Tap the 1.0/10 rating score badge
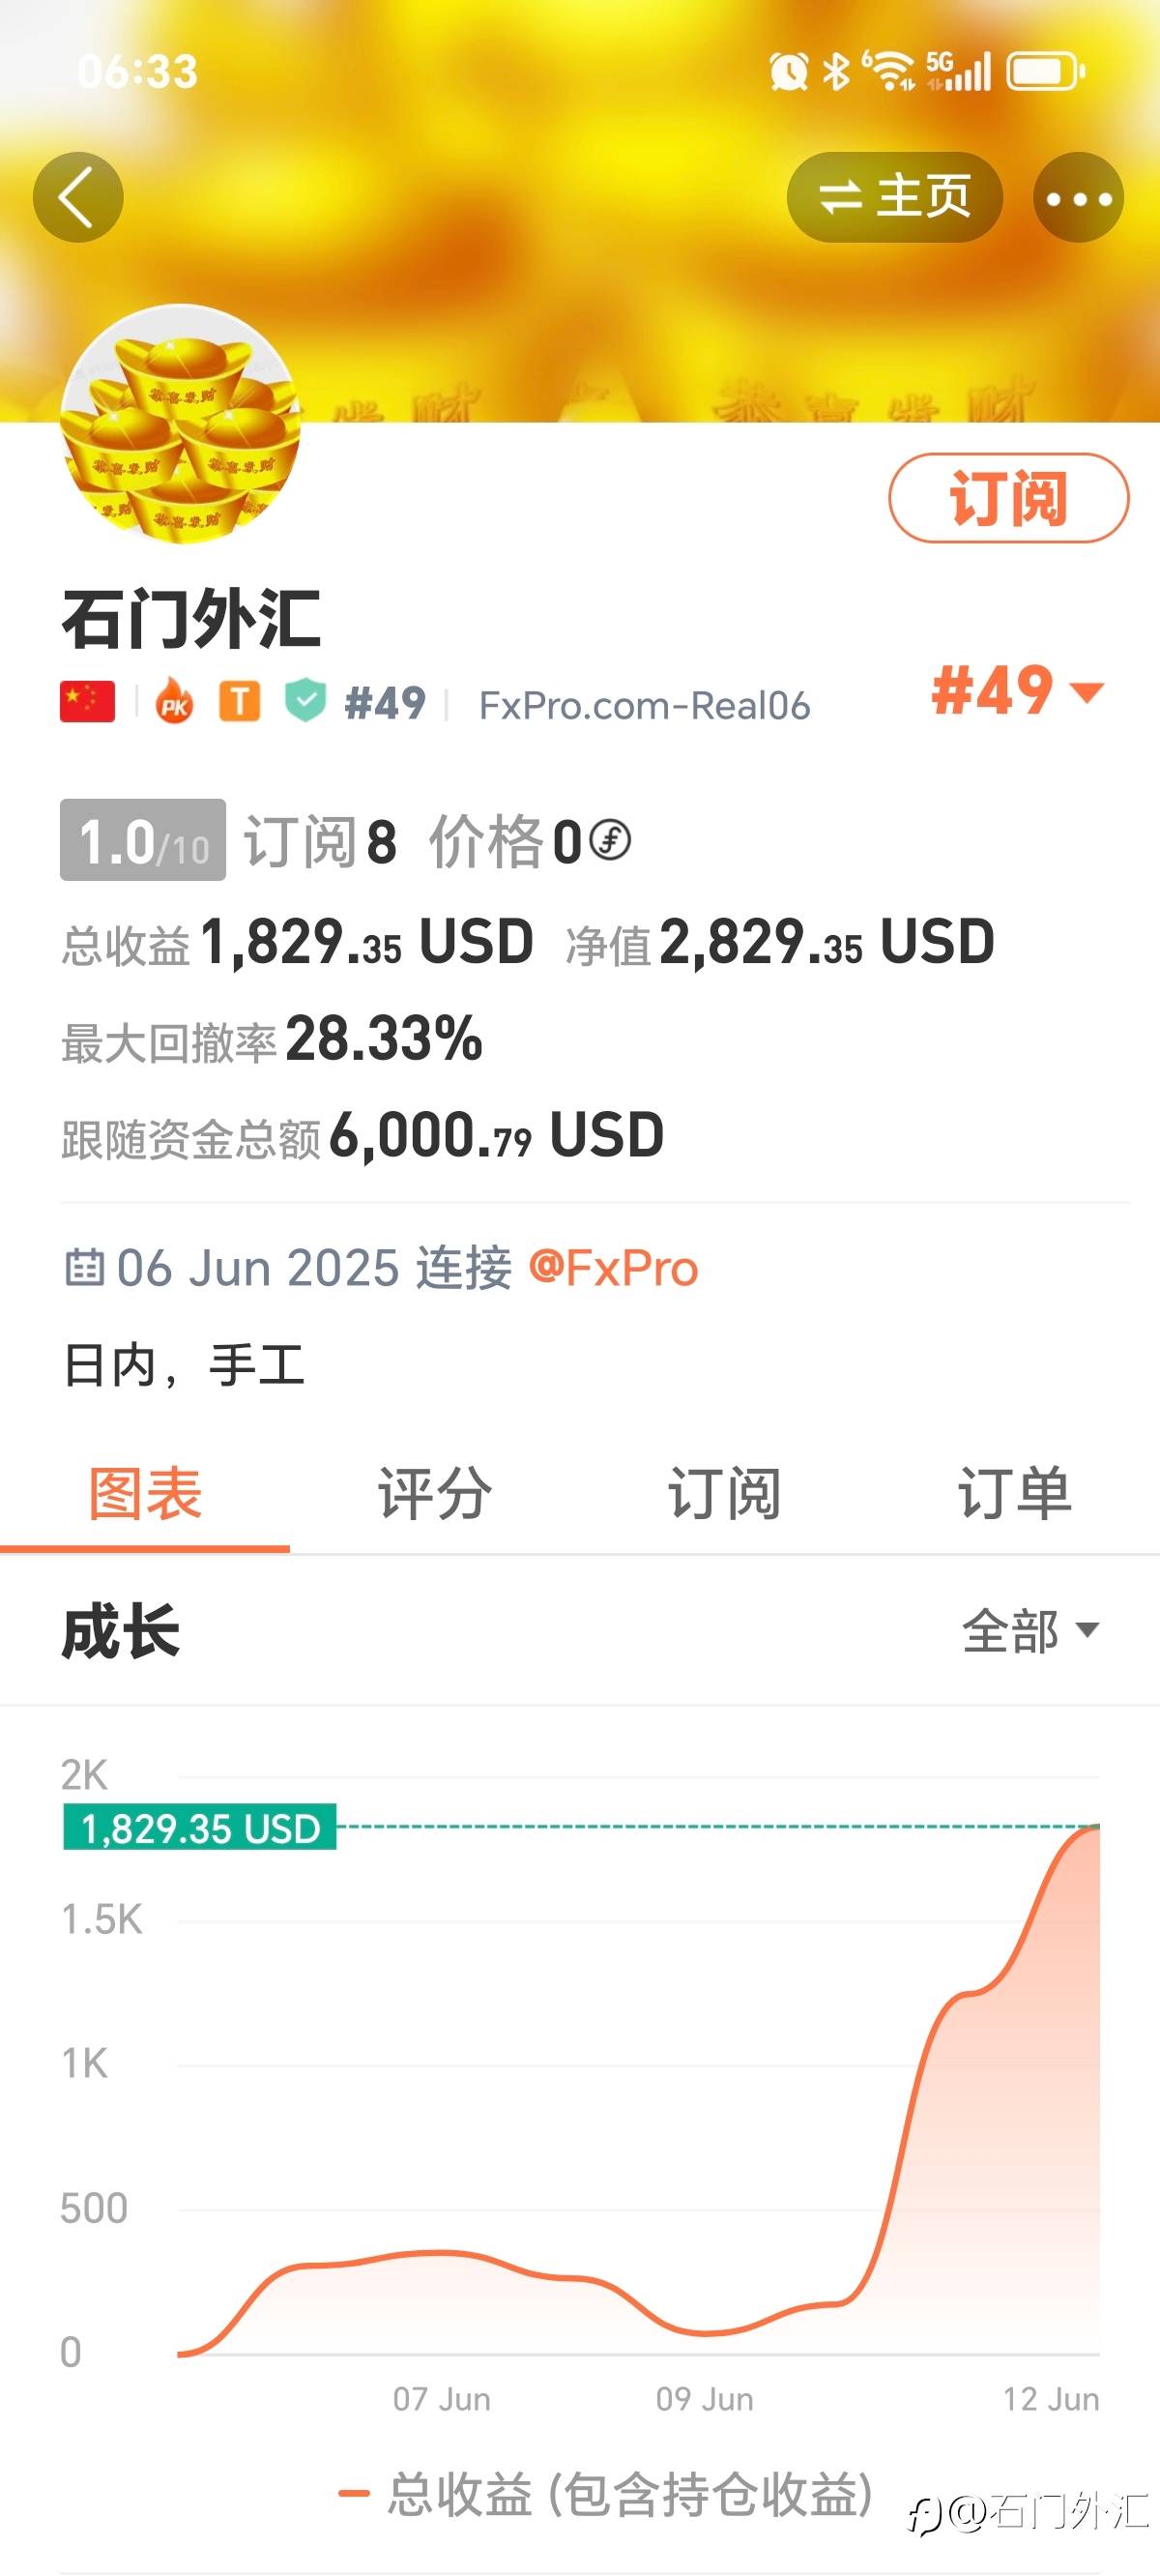Screen dimensions: 1160x2576 (143, 840)
